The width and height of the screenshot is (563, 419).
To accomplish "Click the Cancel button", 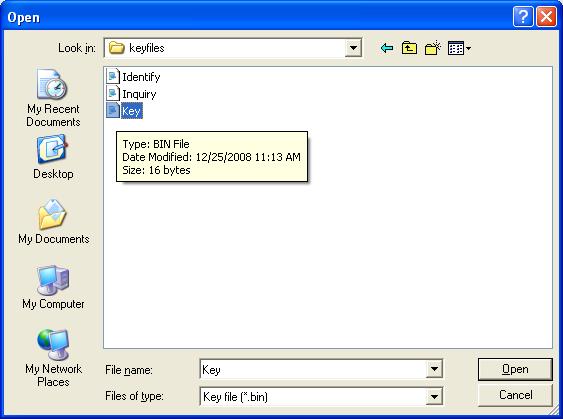I will point(515,395).
